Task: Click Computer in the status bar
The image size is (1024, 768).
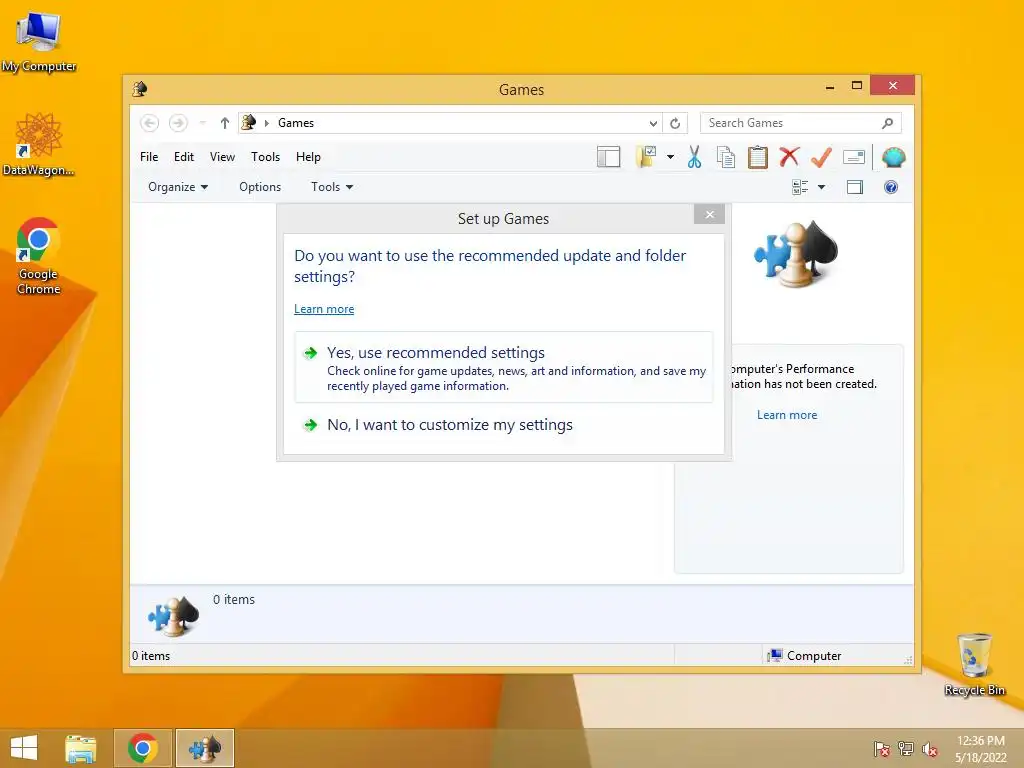Action: pos(805,656)
